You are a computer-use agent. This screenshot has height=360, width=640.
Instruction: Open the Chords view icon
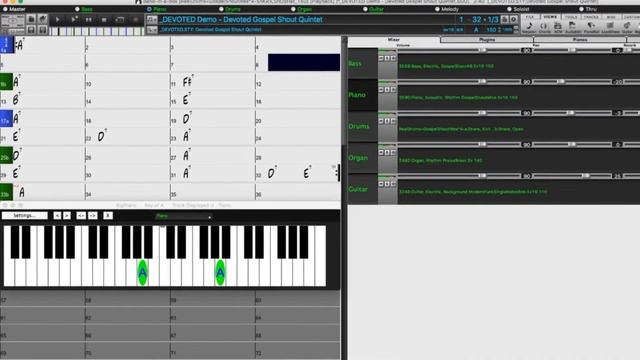pos(544,27)
